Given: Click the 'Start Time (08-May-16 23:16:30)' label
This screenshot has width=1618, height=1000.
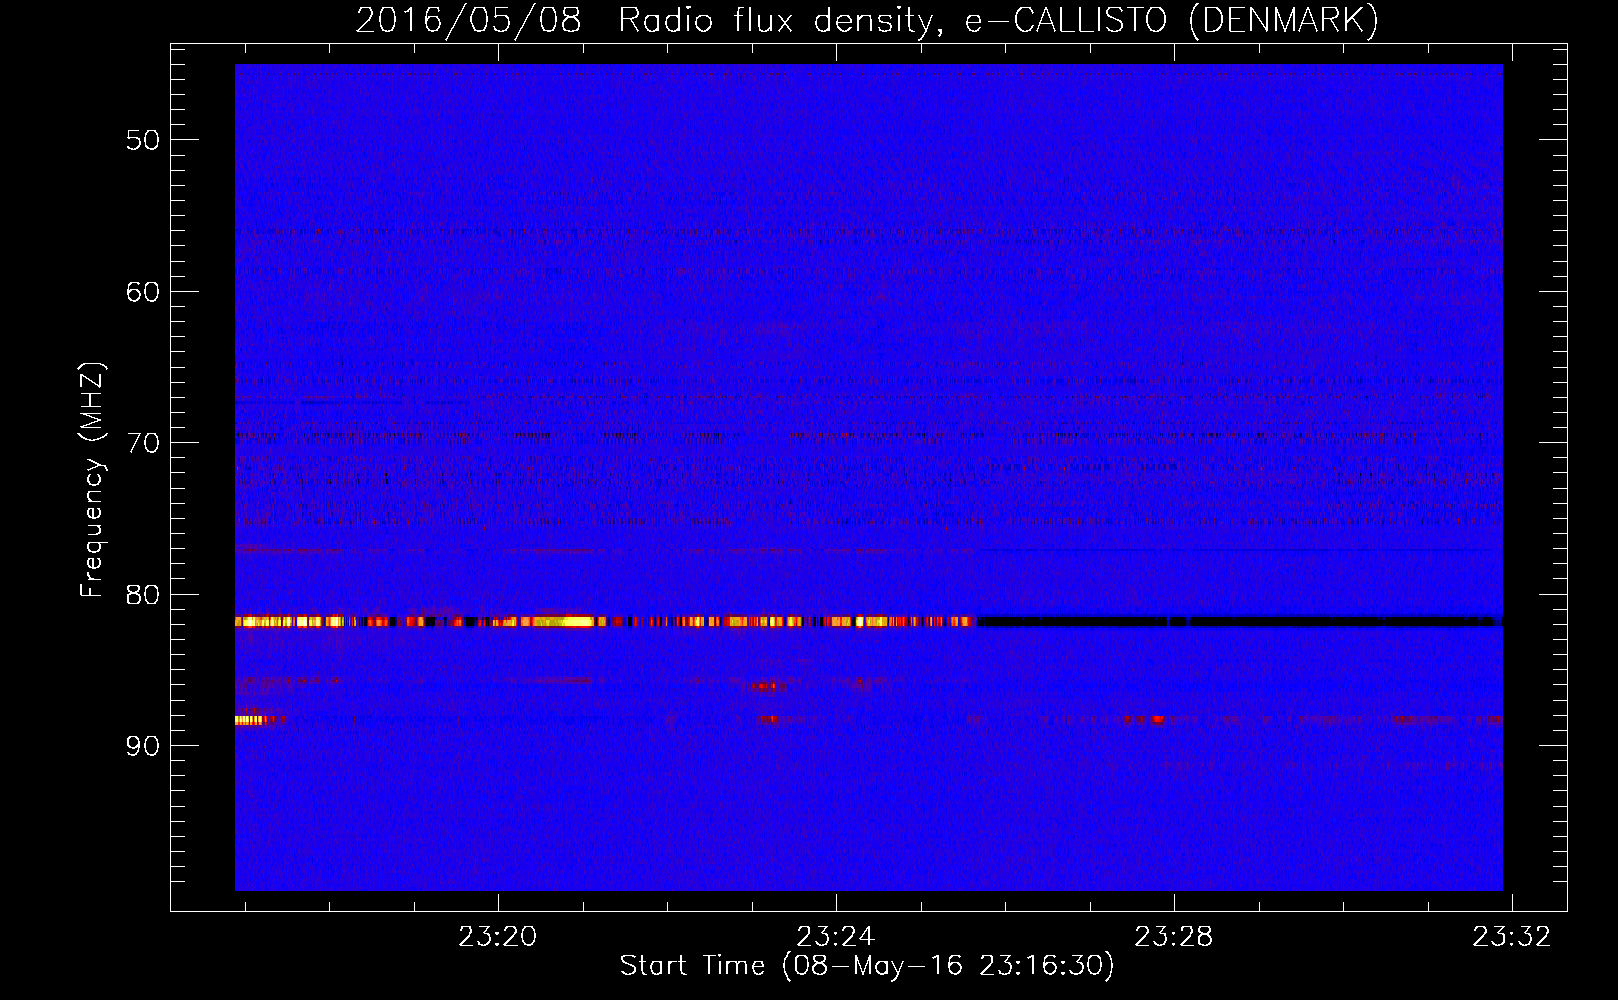Looking at the screenshot, I should (x=867, y=966).
